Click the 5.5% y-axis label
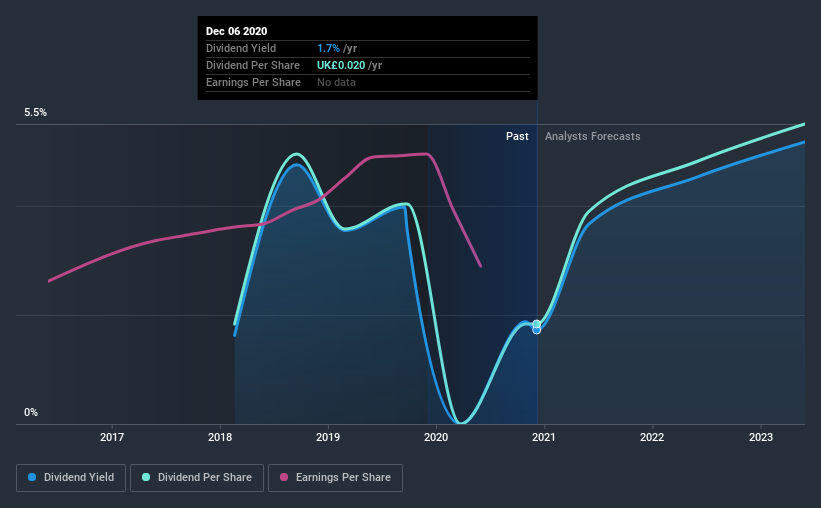 36,113
